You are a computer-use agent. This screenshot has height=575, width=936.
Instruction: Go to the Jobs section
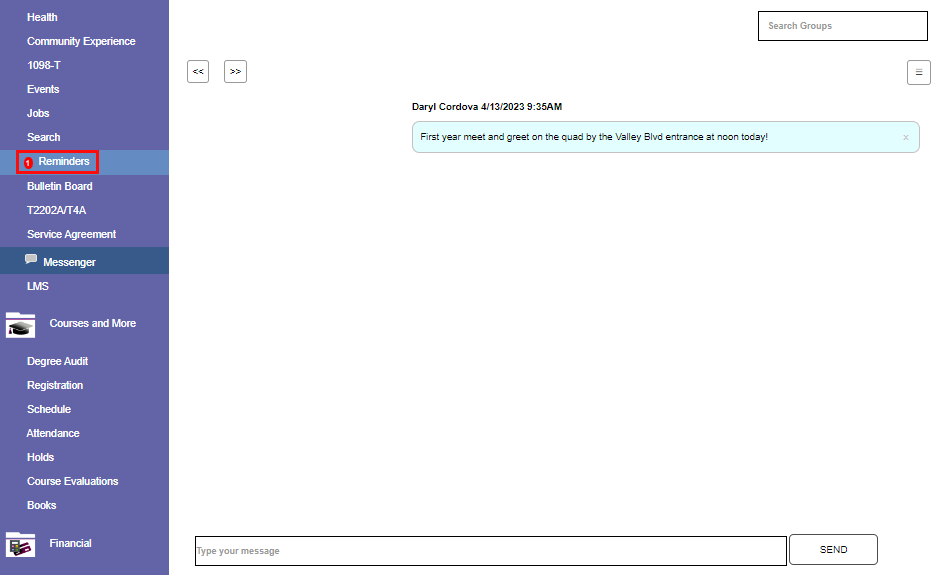(x=38, y=113)
